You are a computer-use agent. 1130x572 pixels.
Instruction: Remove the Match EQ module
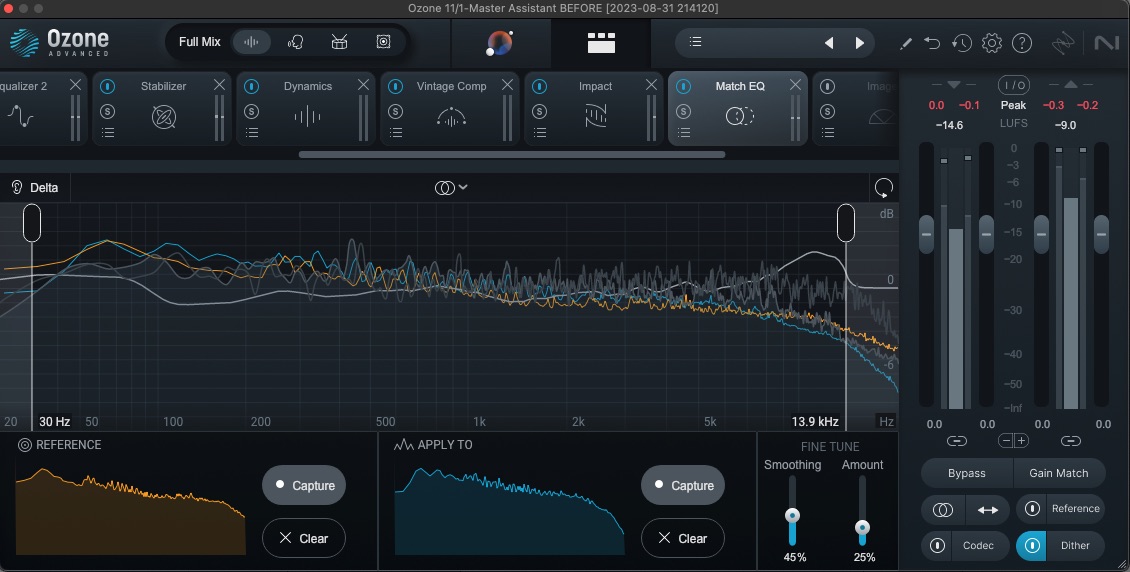tap(795, 85)
